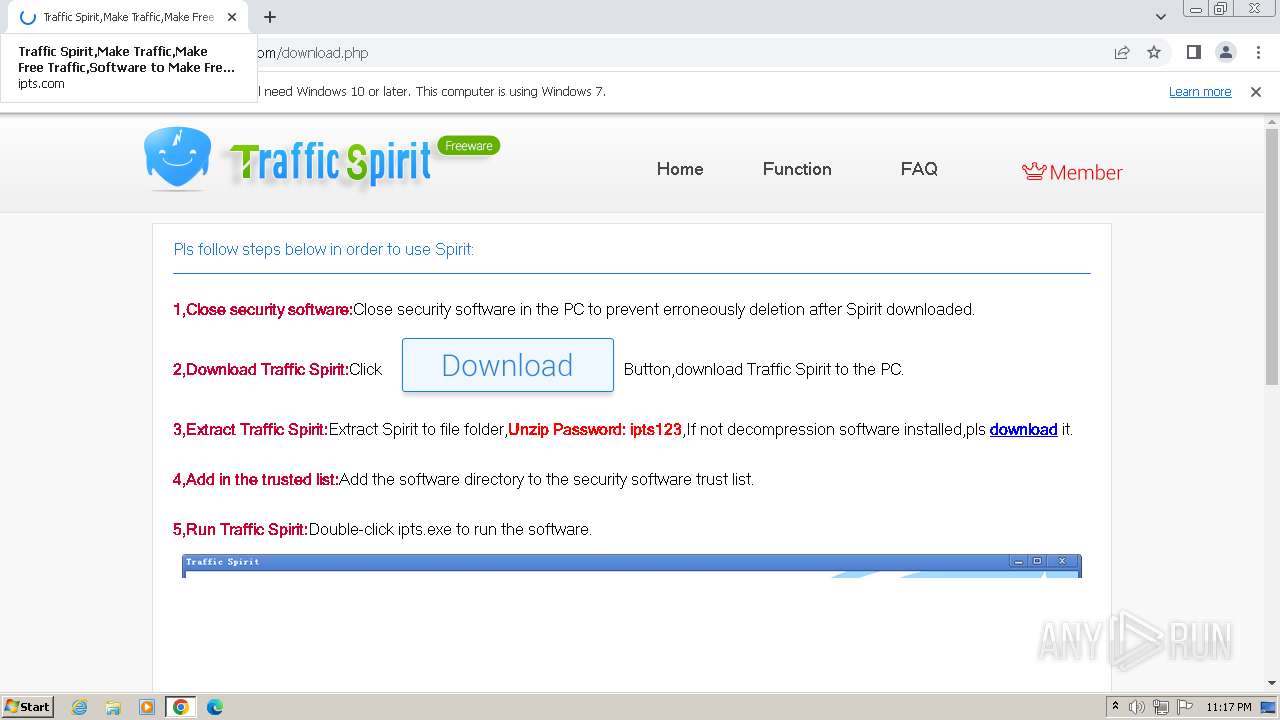Viewport: 1280px width, 720px height.
Task: Click 'Pls follow steps below' heading text
Action: (x=324, y=249)
